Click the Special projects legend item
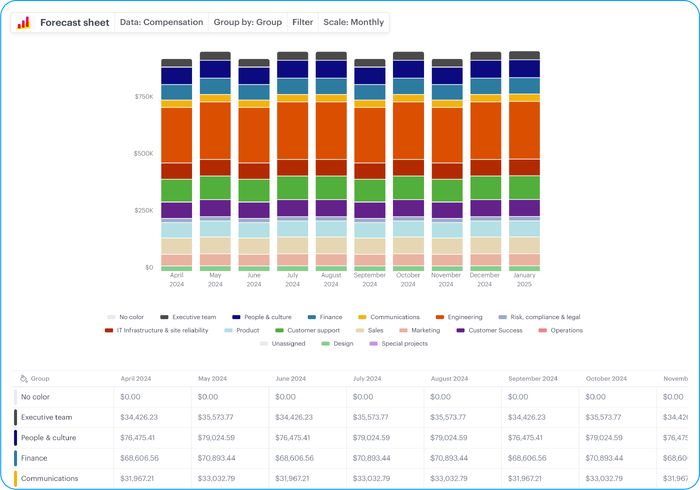This screenshot has height=490, width=700. tap(375, 343)
